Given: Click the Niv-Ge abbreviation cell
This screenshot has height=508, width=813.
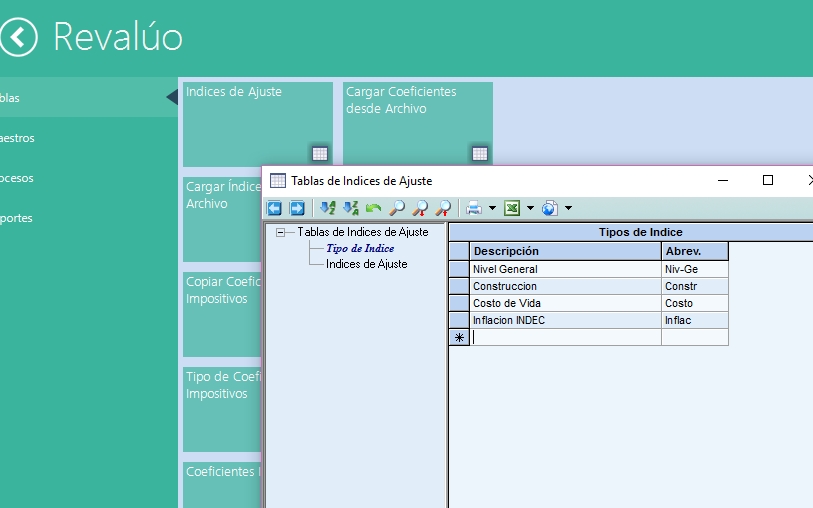Looking at the screenshot, I should tap(695, 269).
